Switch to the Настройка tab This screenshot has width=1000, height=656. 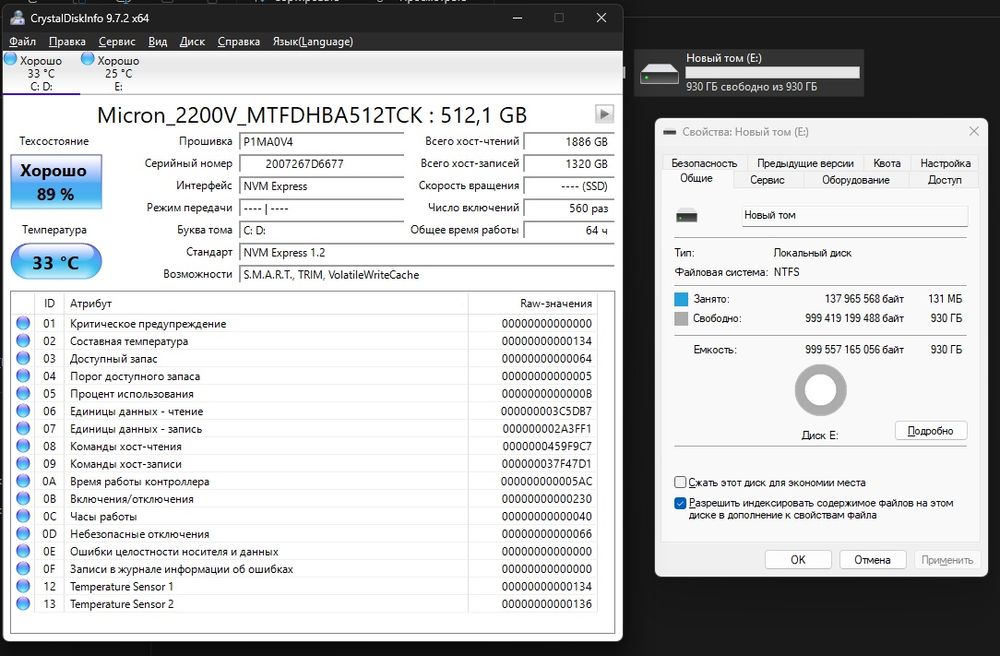945,163
